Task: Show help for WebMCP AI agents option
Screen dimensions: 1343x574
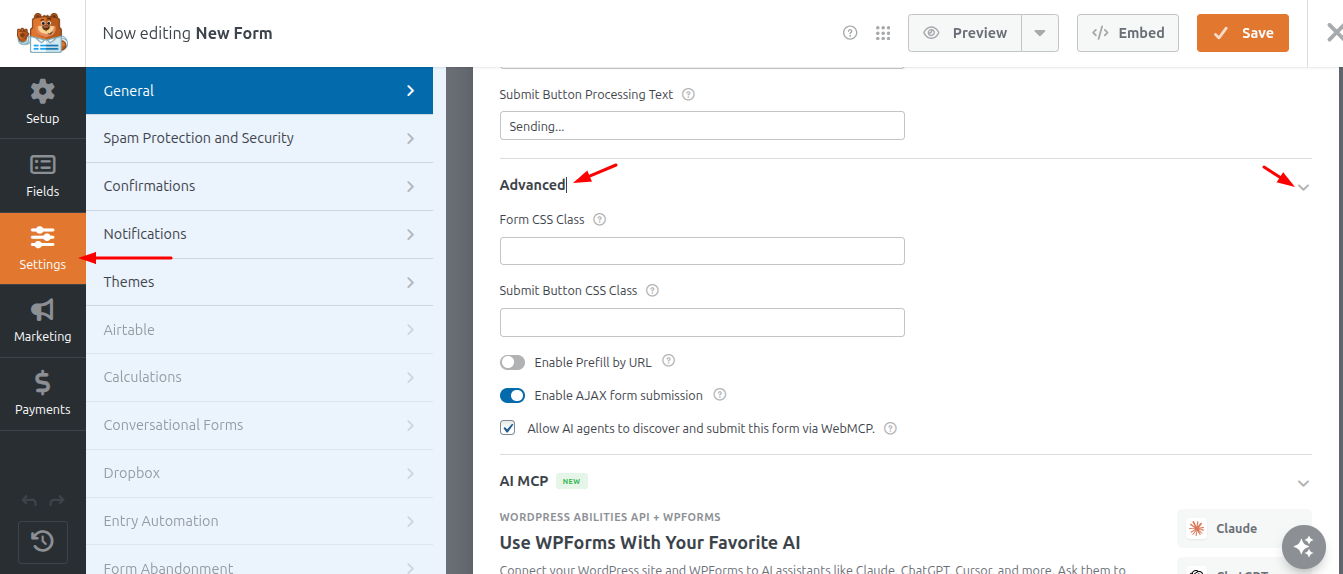Action: (x=890, y=428)
